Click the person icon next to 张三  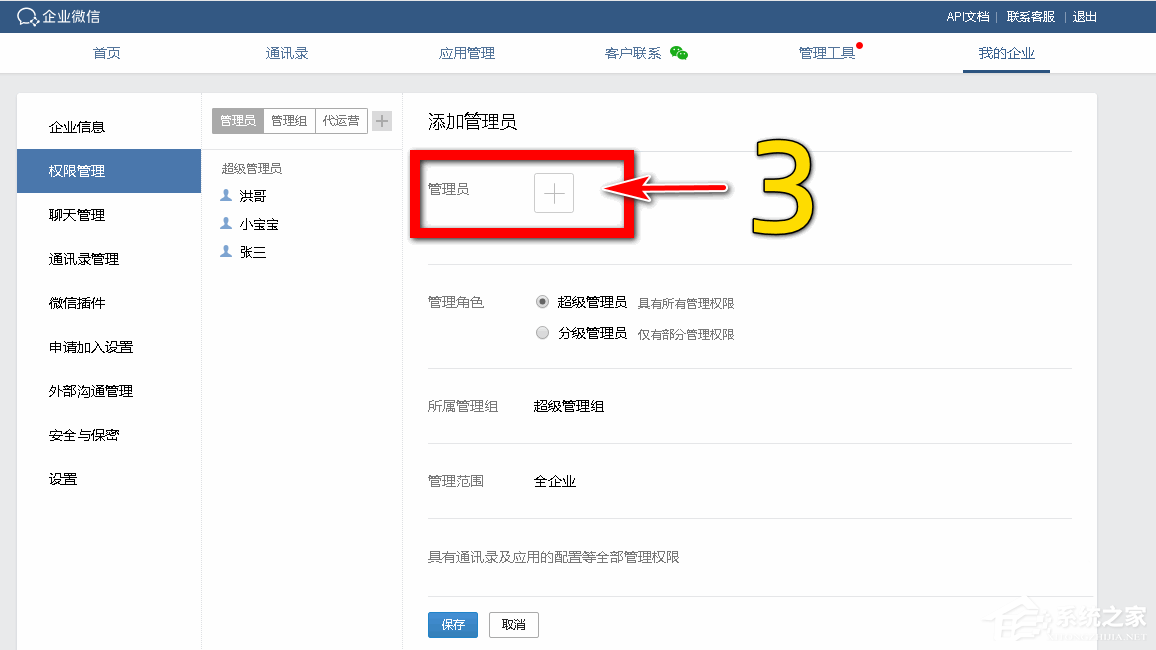point(225,251)
